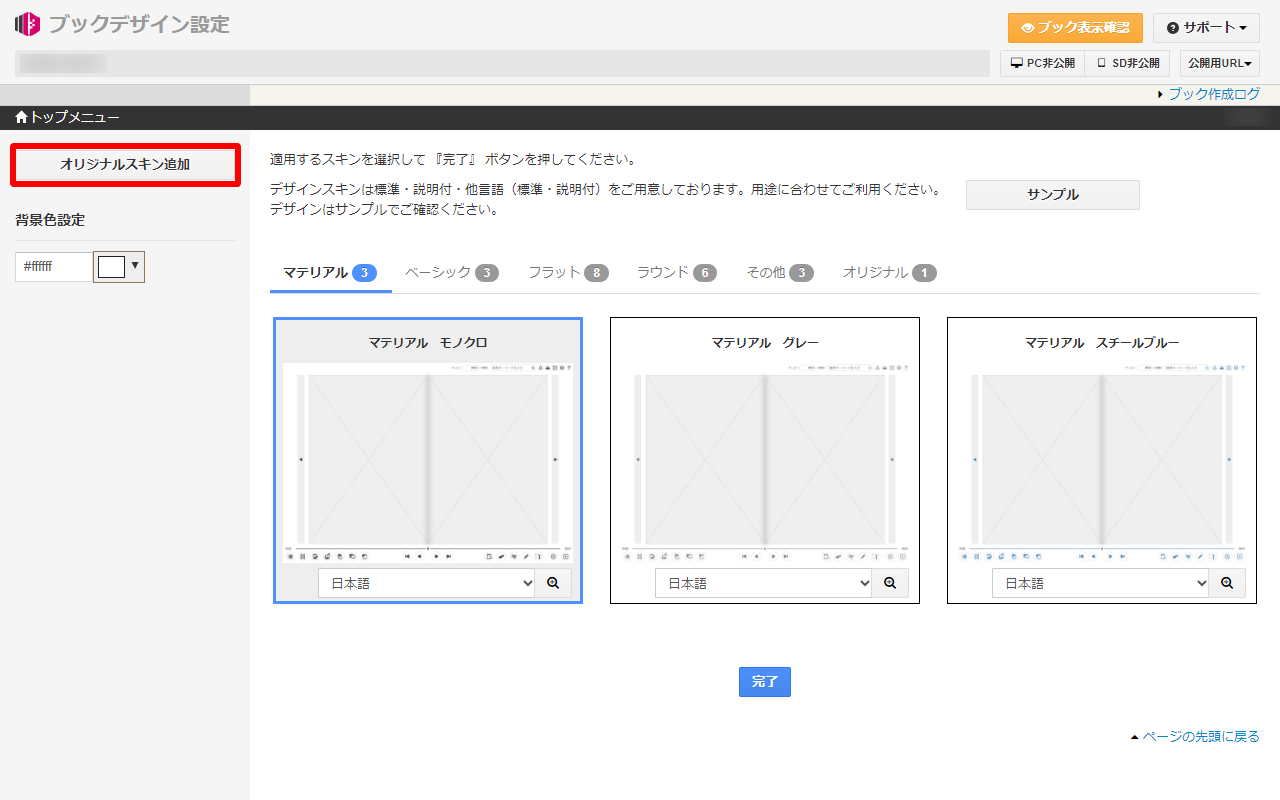Click the monitor icon on PC非公開 button

tap(1016, 62)
